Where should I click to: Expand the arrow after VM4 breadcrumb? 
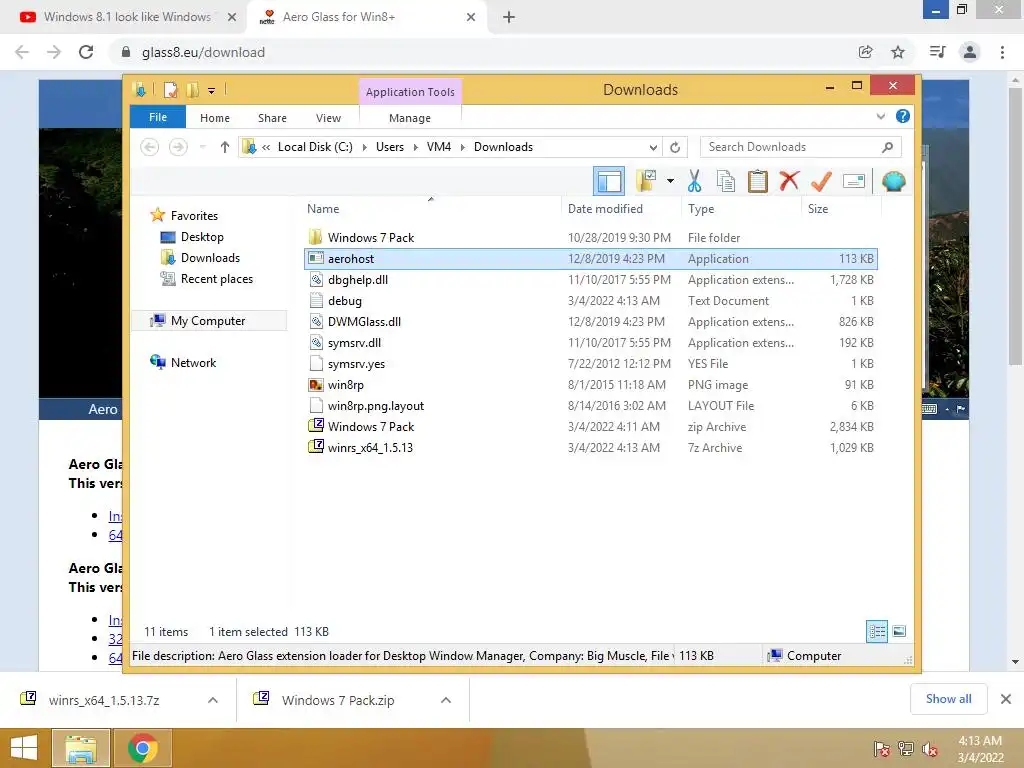tap(462, 148)
